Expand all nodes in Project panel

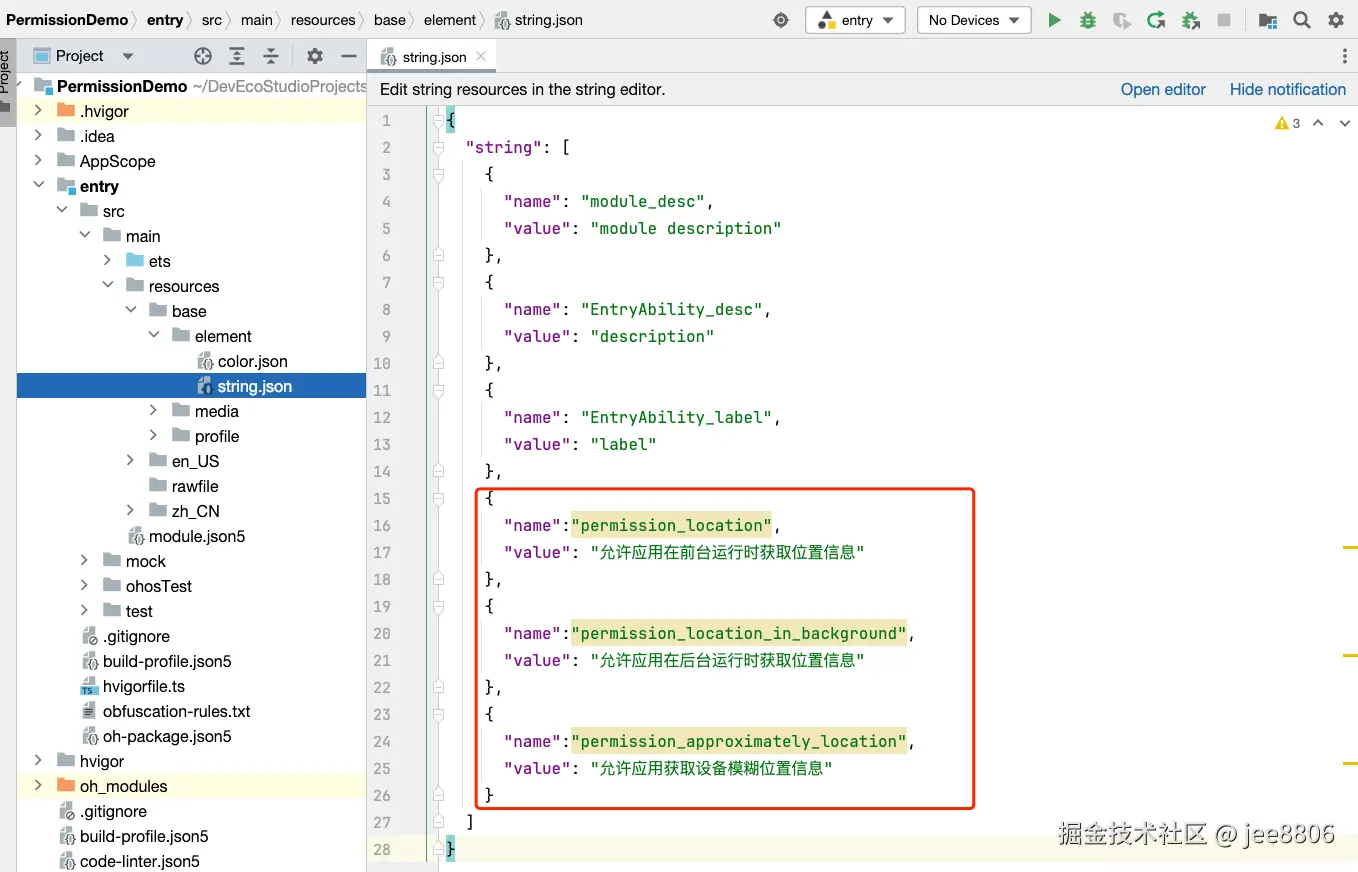pos(237,56)
